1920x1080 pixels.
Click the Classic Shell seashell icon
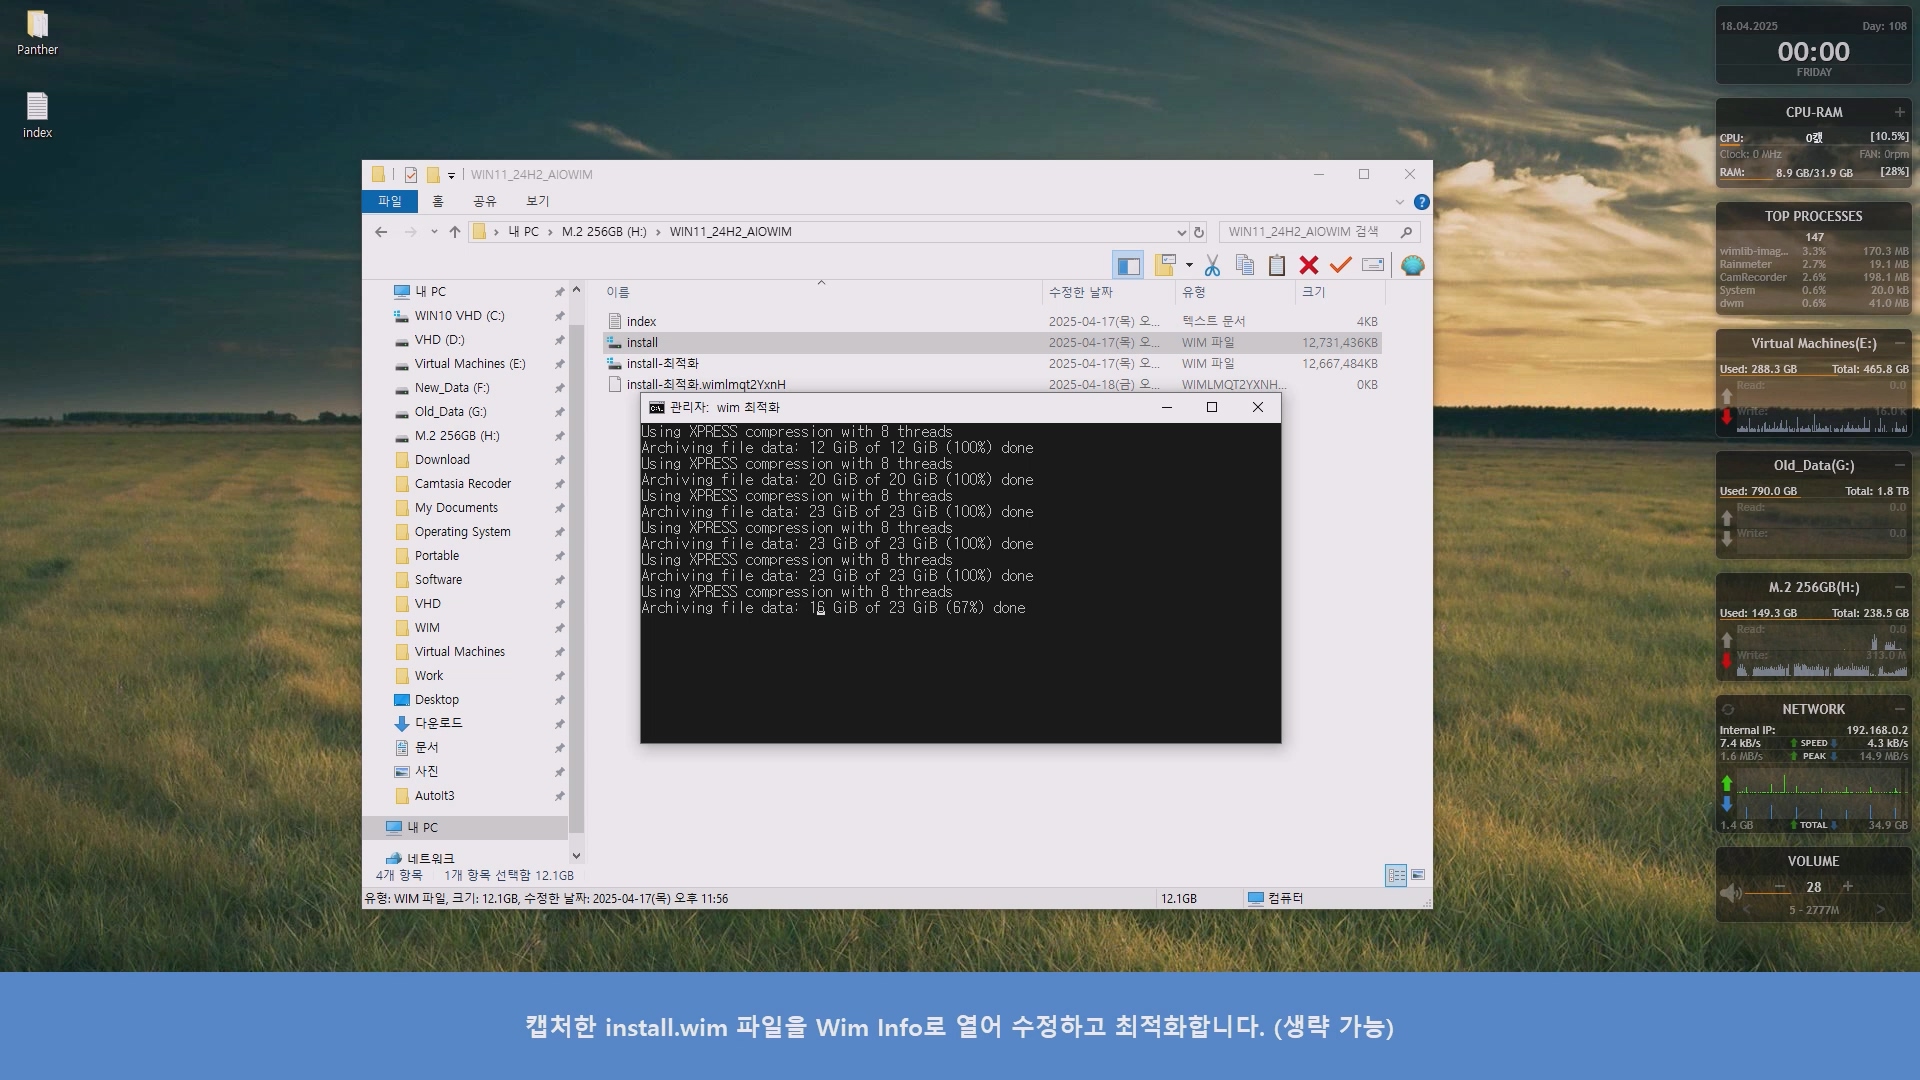[x=1412, y=265]
